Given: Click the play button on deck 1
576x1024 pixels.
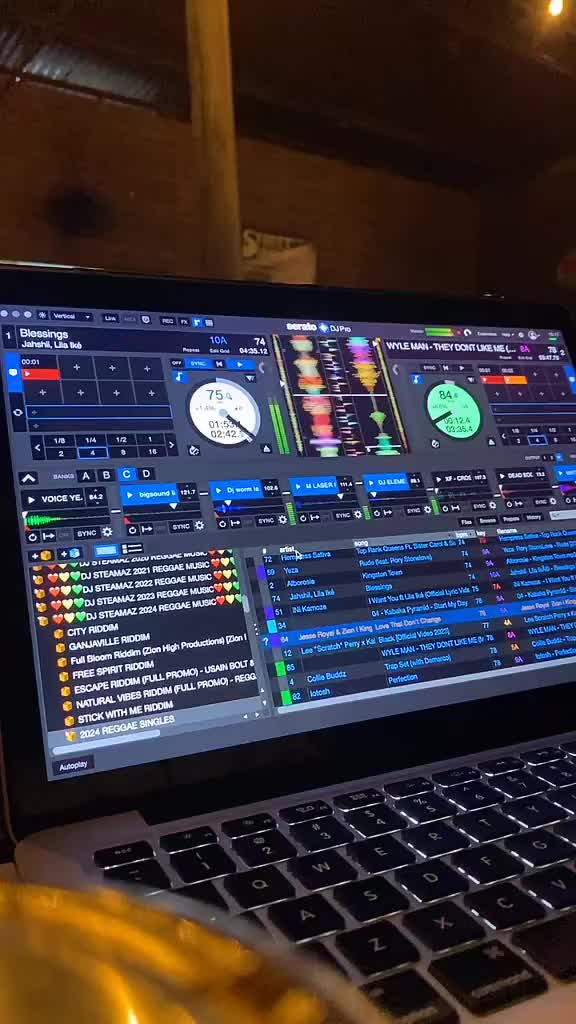Looking at the screenshot, I should point(240,365).
